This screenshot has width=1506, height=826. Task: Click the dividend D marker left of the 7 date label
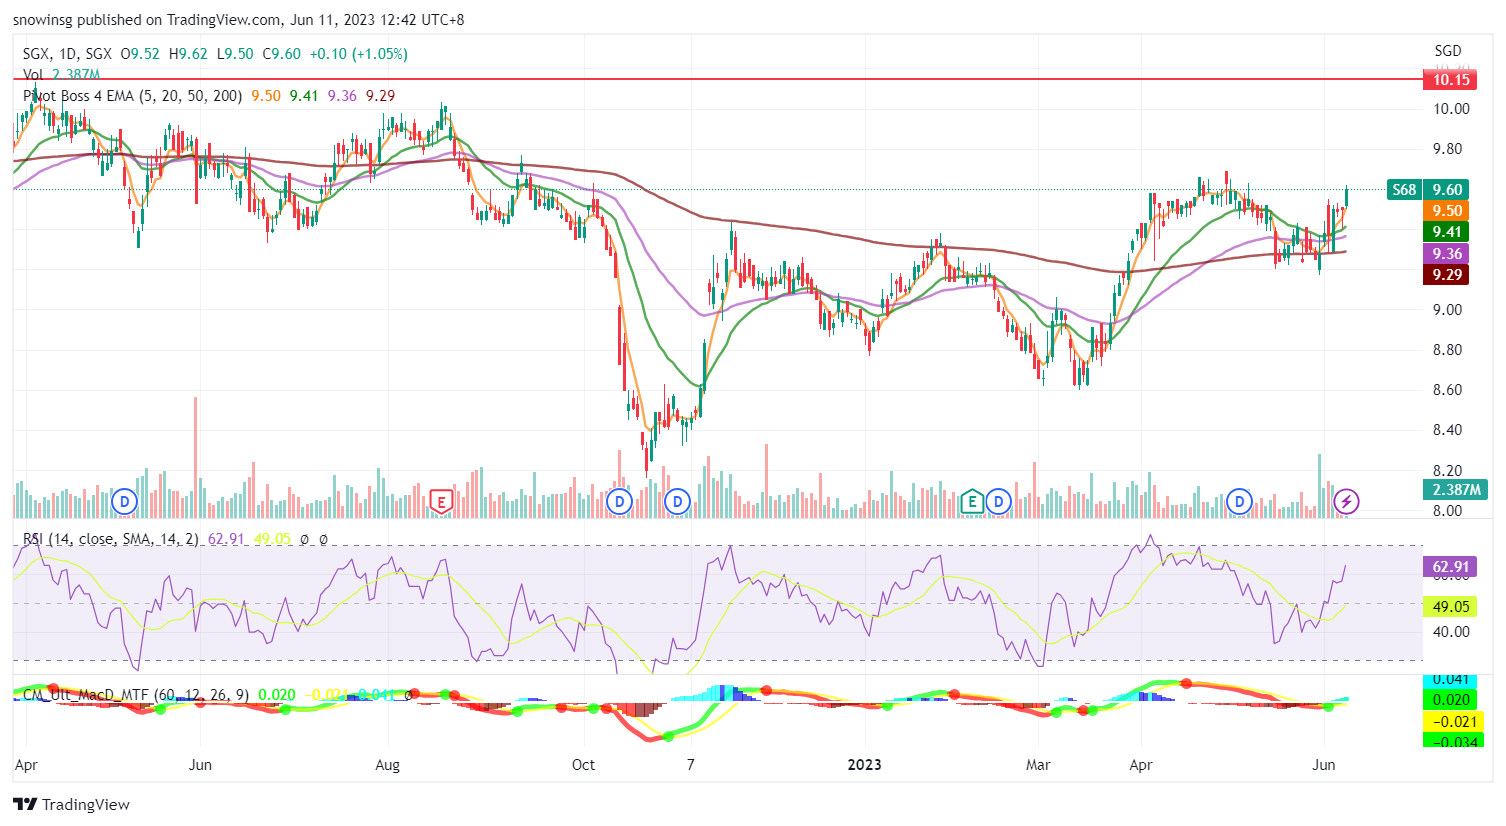pos(678,501)
